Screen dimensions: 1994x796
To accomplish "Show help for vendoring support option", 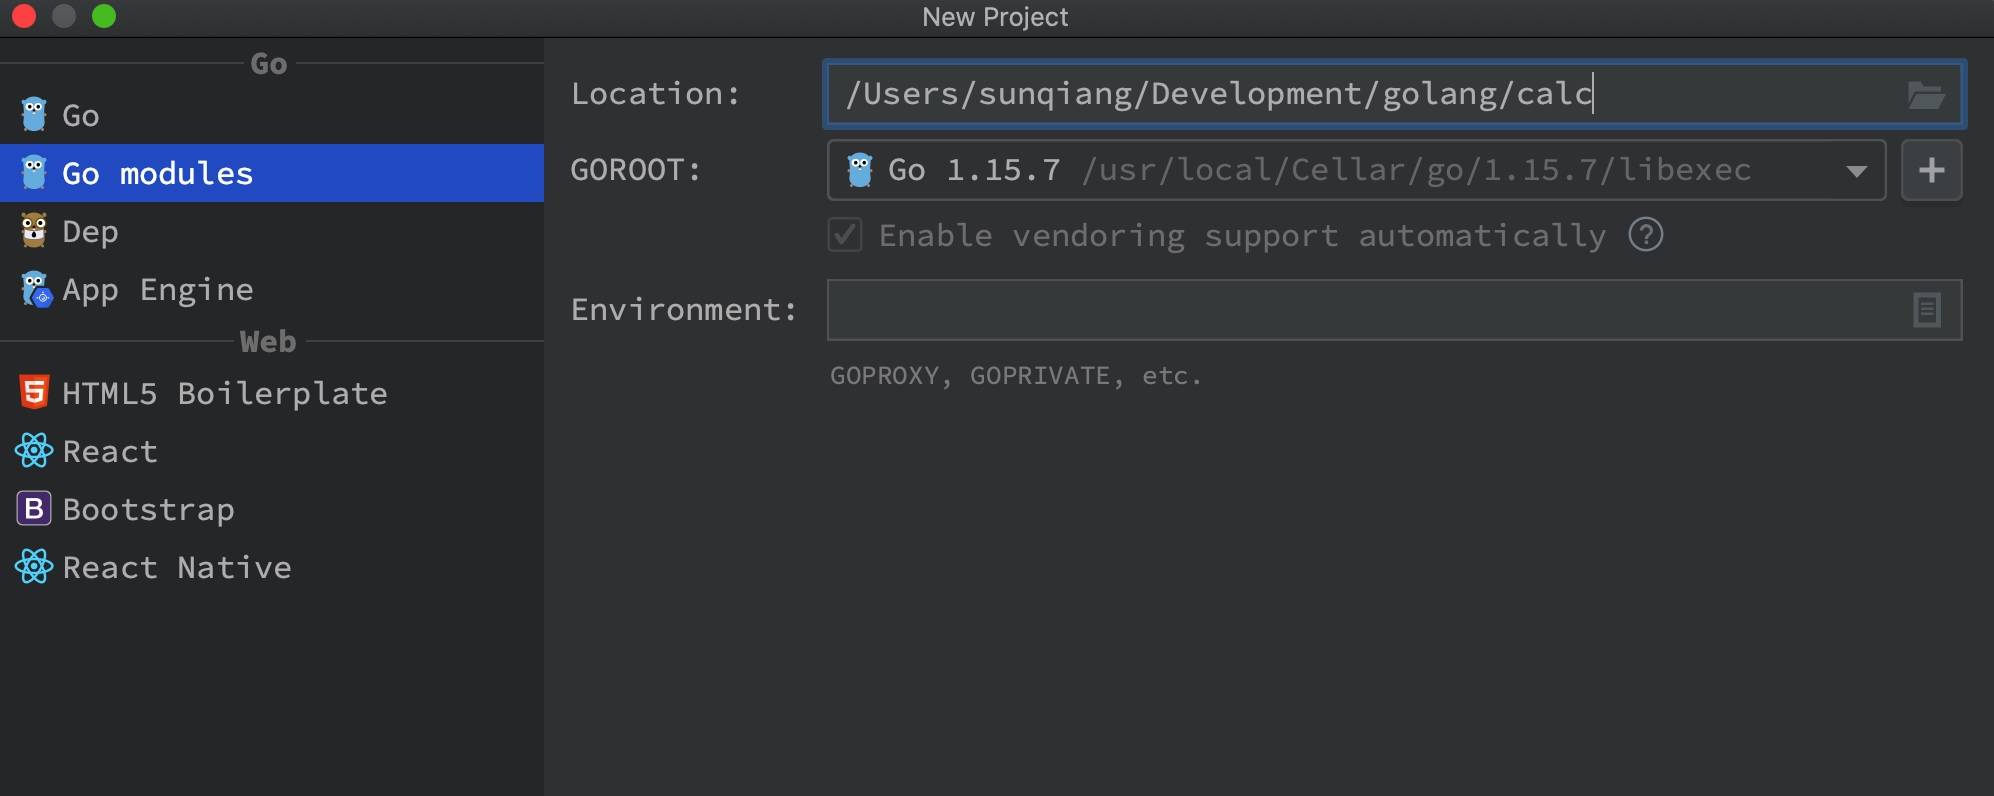I will pyautogui.click(x=1645, y=235).
